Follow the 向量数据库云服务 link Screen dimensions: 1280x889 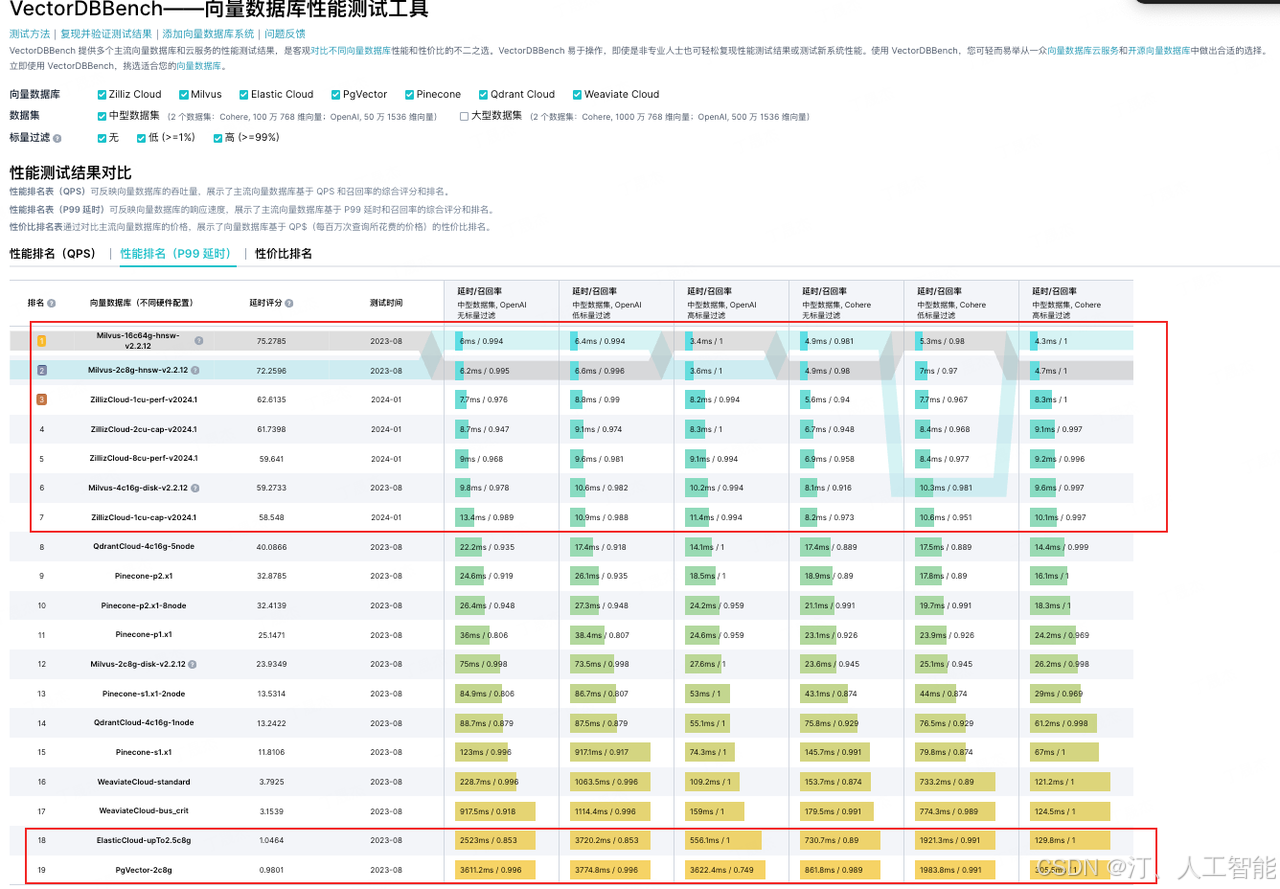point(1082,50)
